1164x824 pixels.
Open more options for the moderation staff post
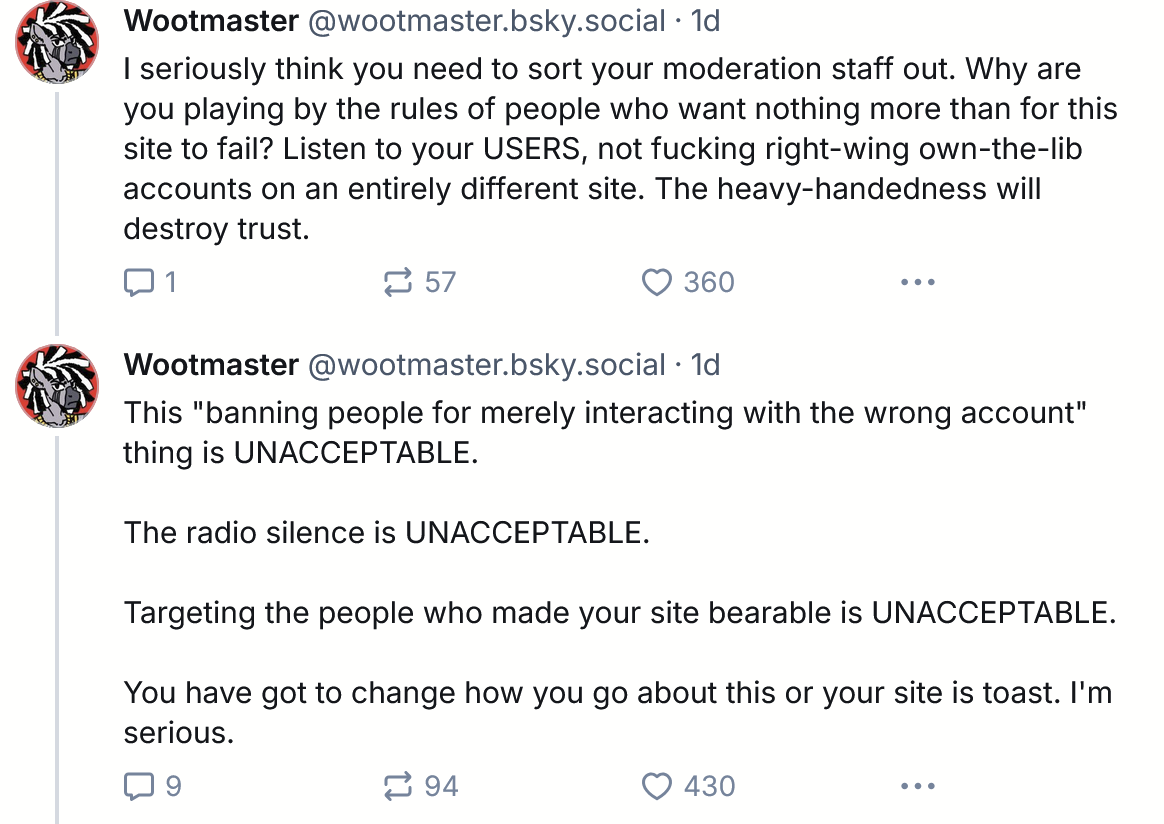tap(917, 283)
